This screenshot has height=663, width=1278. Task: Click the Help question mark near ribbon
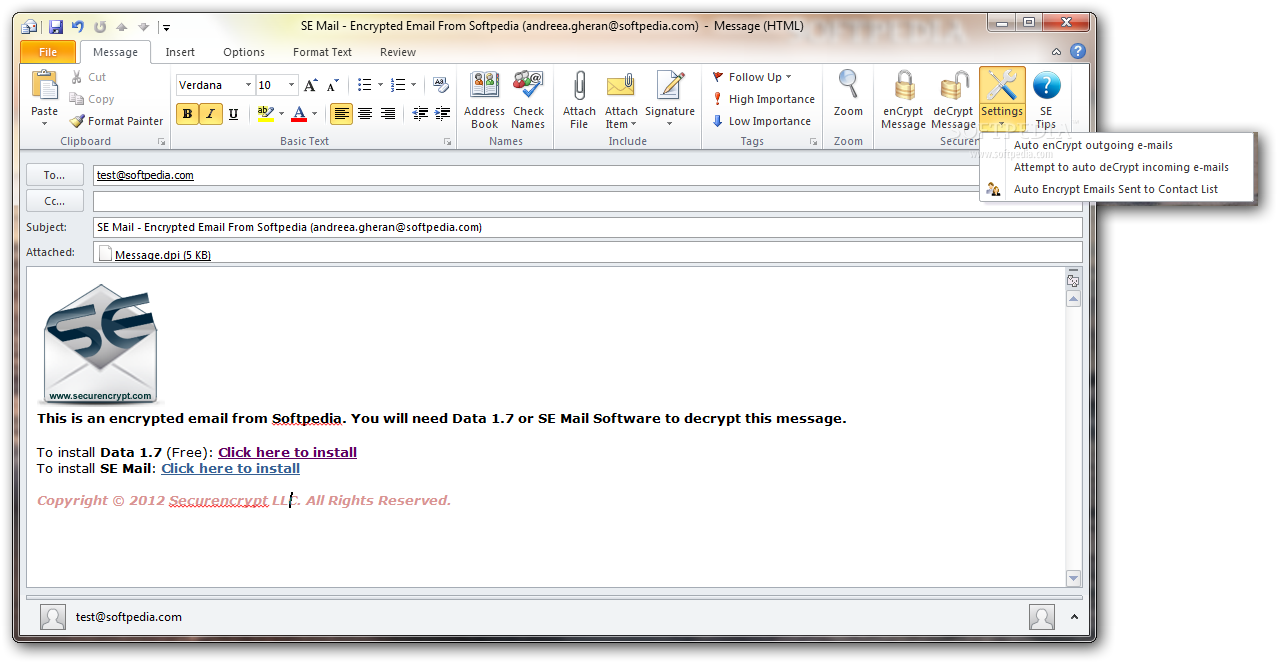1076,51
